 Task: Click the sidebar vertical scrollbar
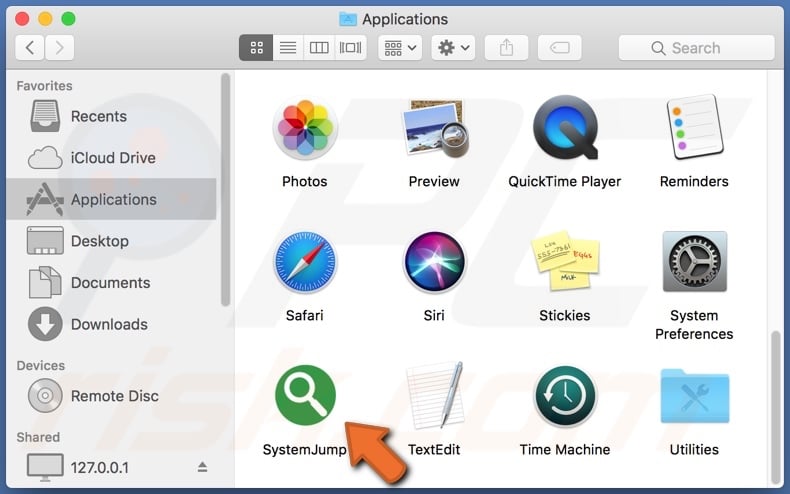tap(225, 190)
